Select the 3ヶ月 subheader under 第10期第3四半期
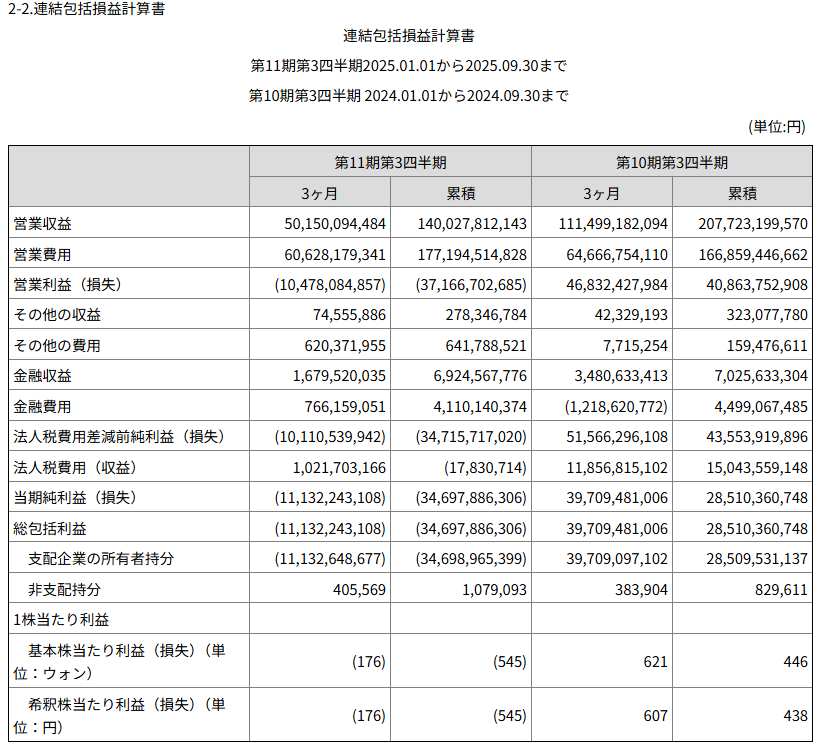 pyautogui.click(x=601, y=193)
